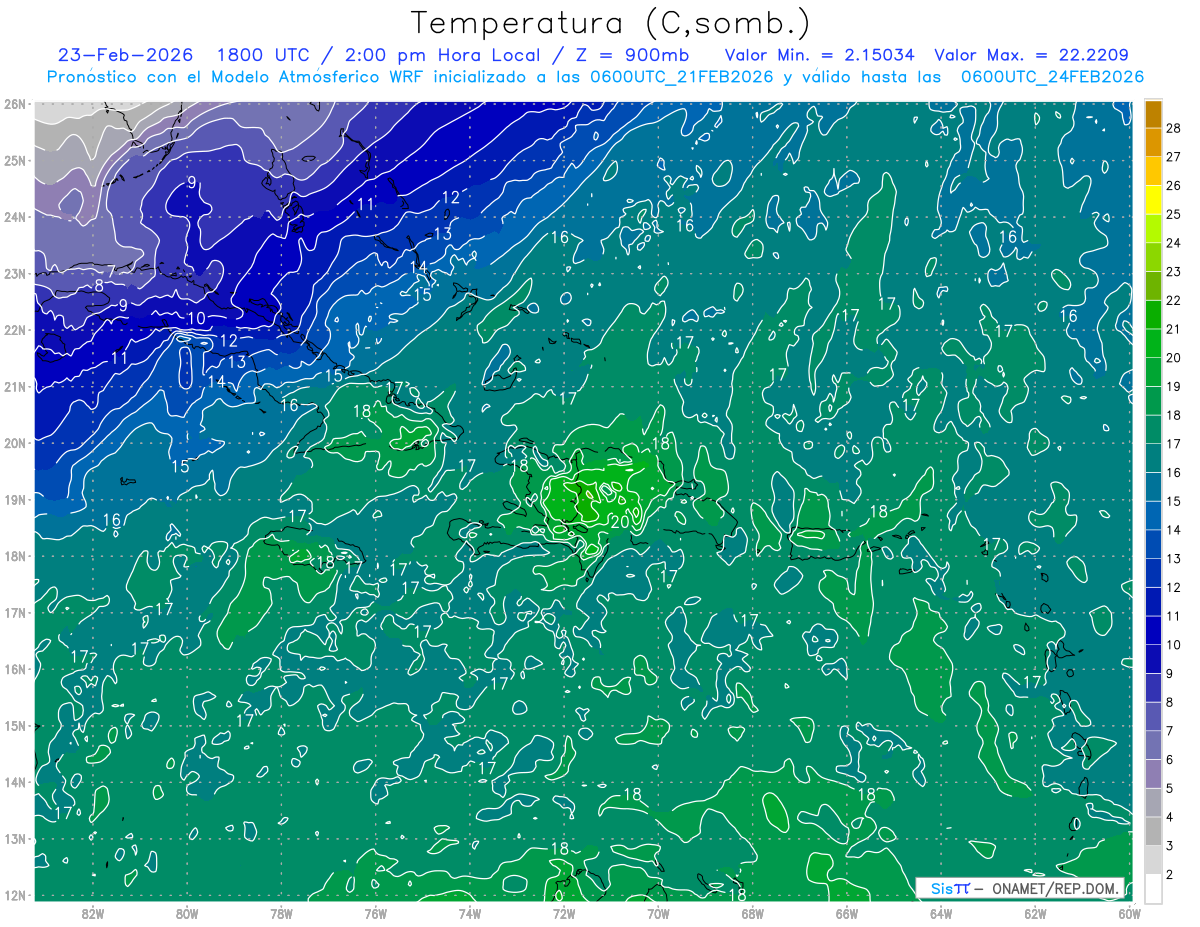Click the '13N' latitude axis label
Viewport: 1200px width, 927px height.
14,838
